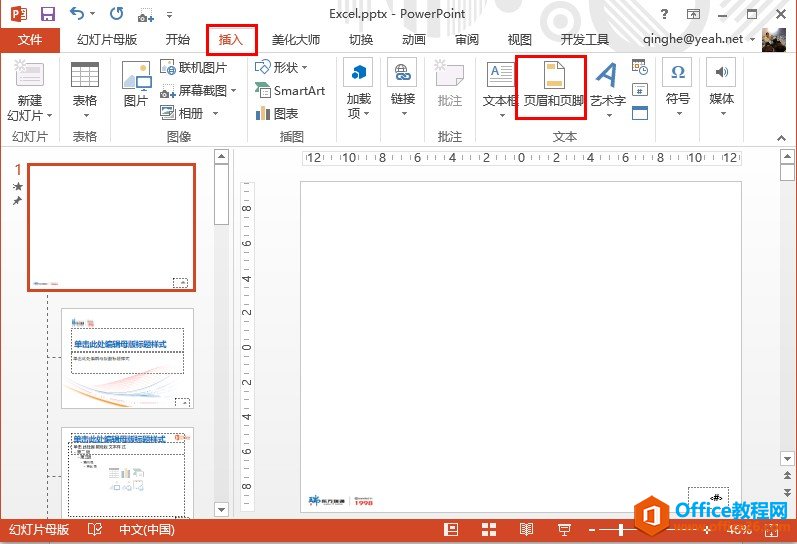797x544 pixels.
Task: Insert a 文本框 text box
Action: (500, 89)
